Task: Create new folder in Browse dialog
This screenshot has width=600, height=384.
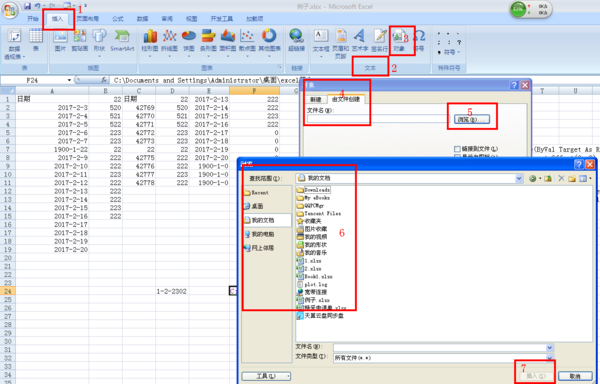Action: pos(572,178)
